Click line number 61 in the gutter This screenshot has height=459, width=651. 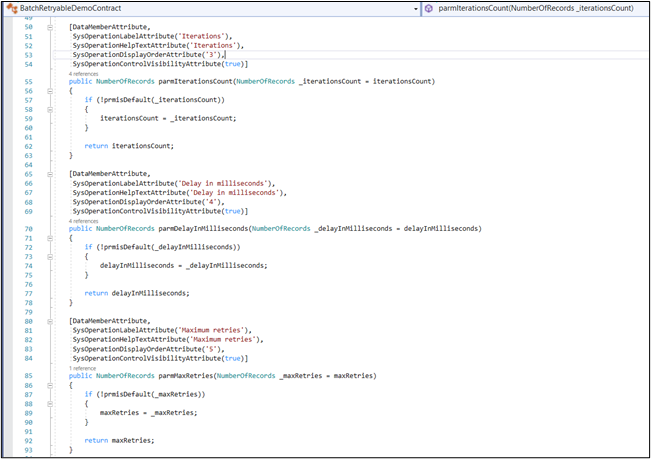tap(28, 137)
